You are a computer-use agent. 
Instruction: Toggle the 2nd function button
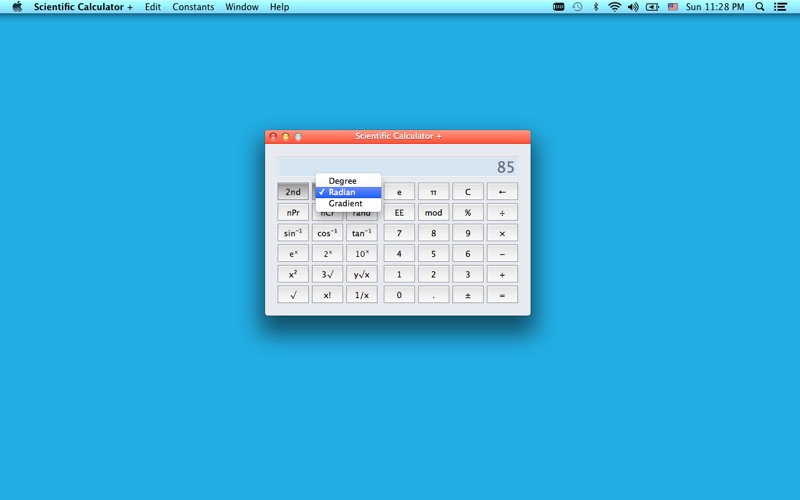coord(293,191)
